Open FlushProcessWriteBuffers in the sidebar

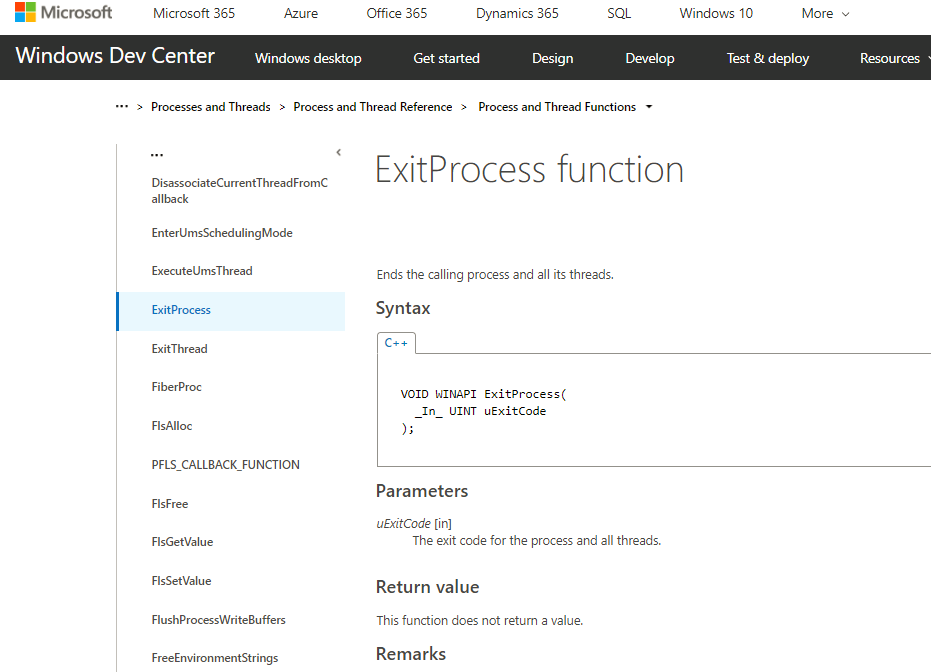tap(218, 620)
